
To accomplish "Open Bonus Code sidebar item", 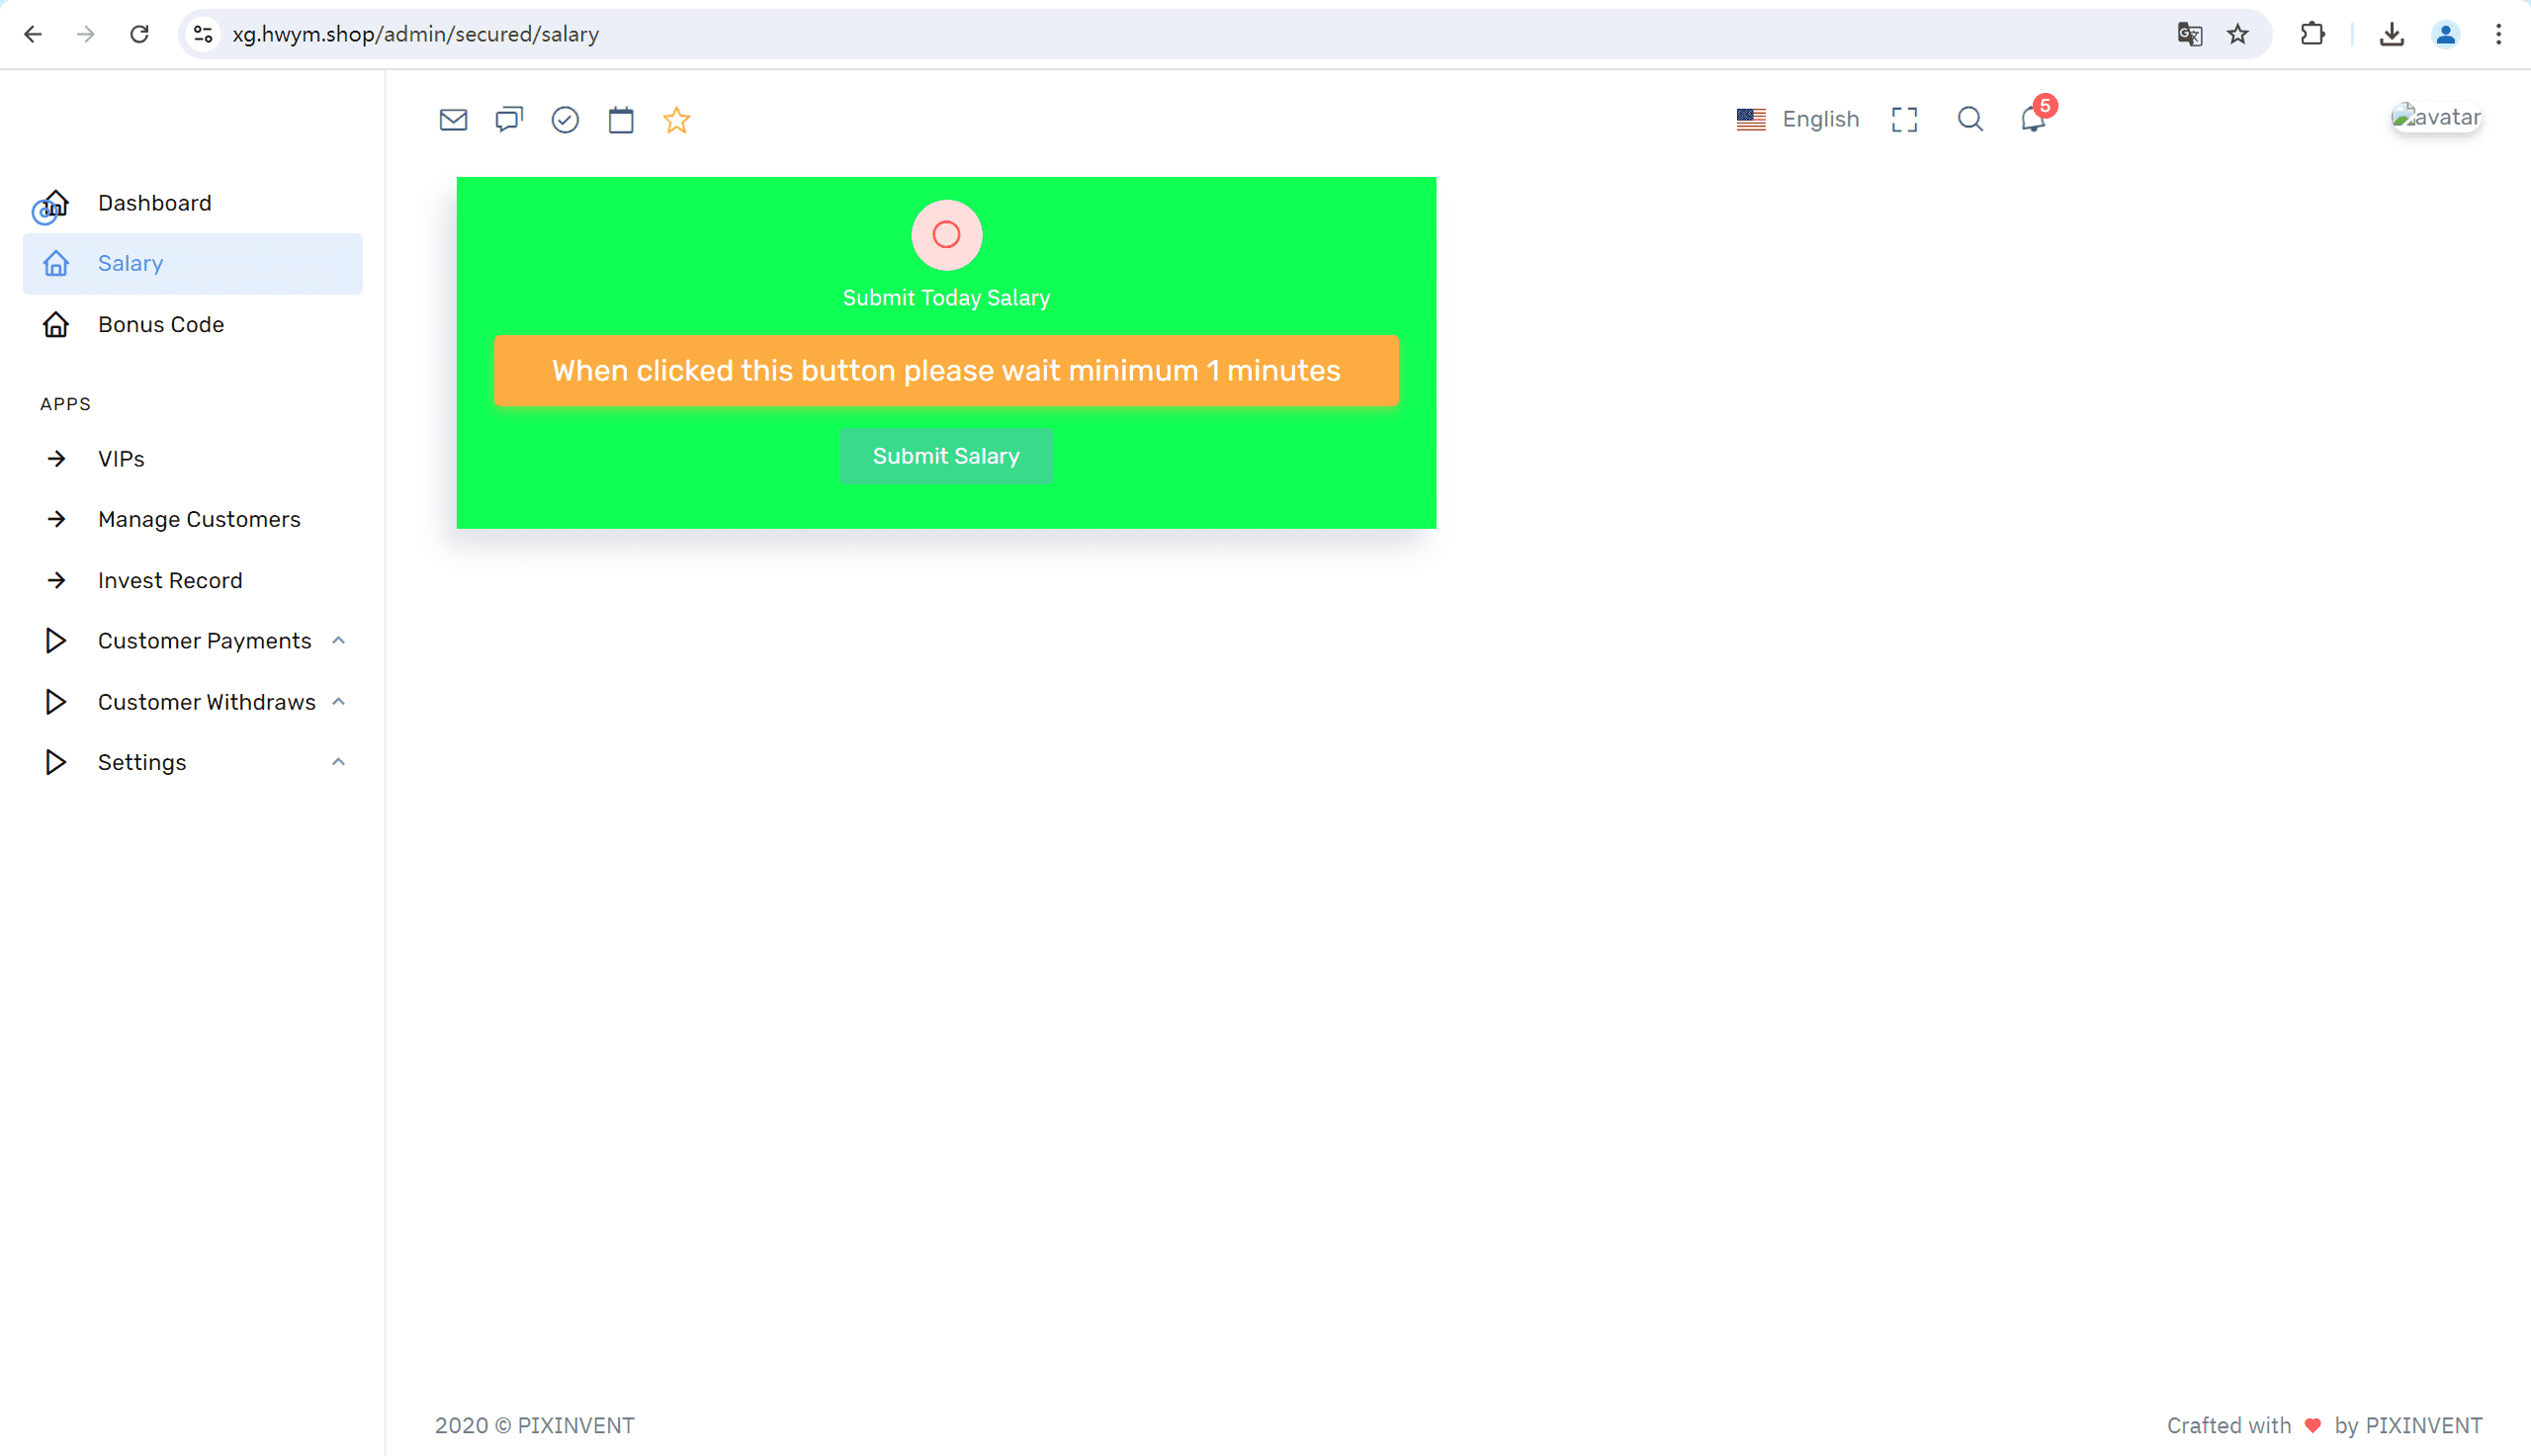I will point(160,325).
